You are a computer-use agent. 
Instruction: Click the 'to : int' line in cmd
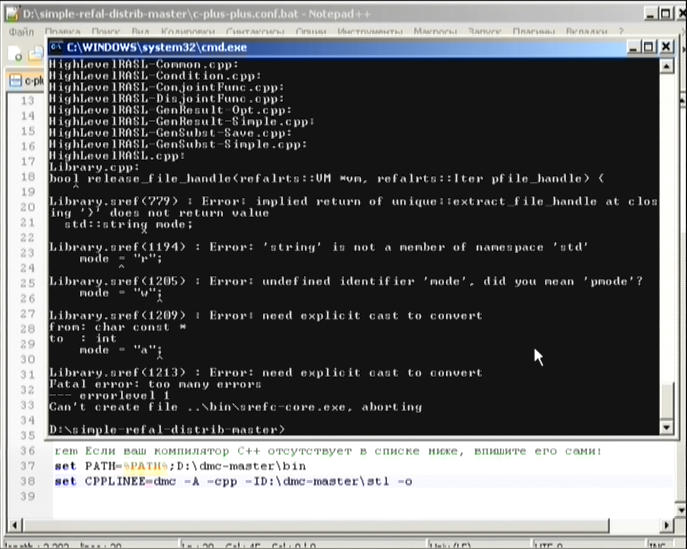pos(82,338)
